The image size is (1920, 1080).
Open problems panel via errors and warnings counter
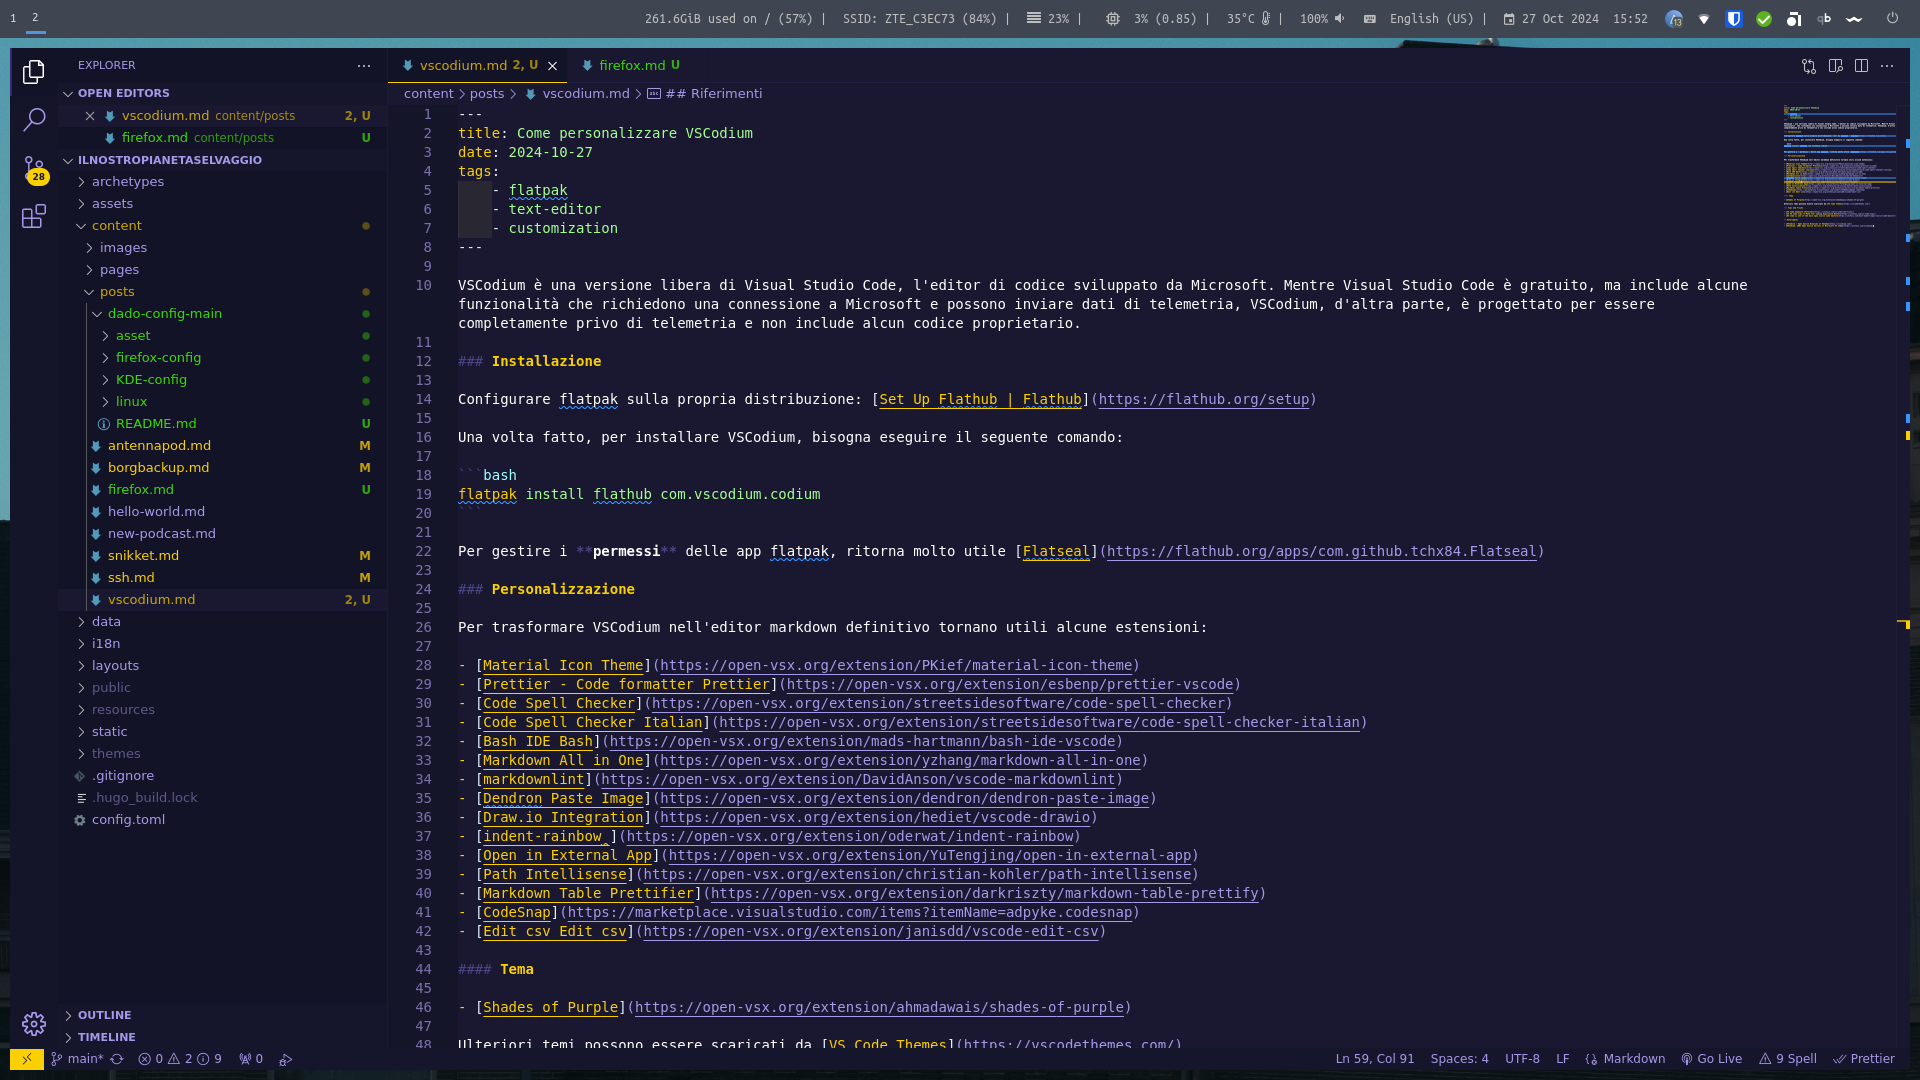tap(180, 1059)
